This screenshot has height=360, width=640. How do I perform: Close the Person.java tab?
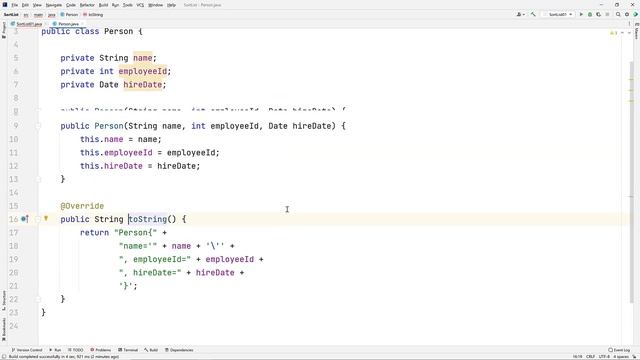pyautogui.click(x=83, y=24)
